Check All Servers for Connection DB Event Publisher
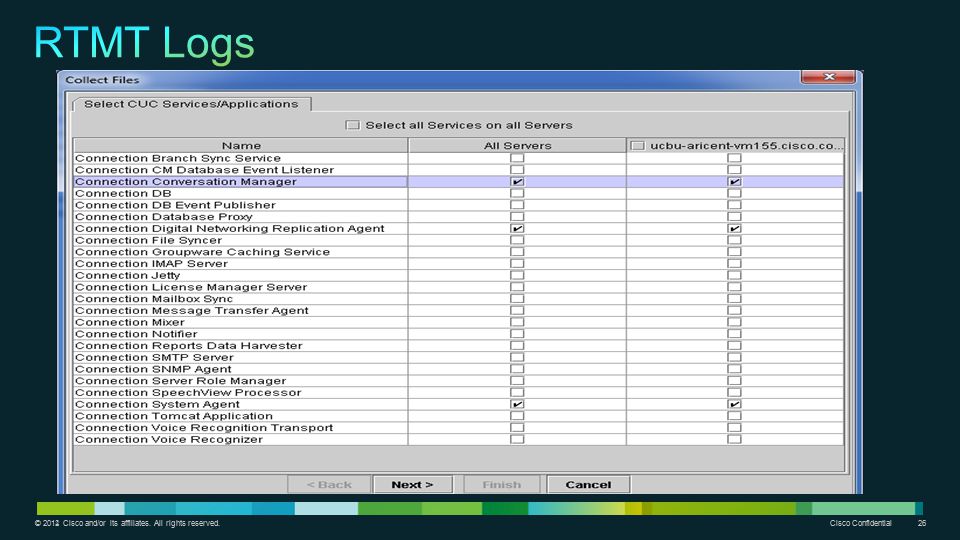Image resolution: width=960 pixels, height=540 pixels. [x=517, y=204]
